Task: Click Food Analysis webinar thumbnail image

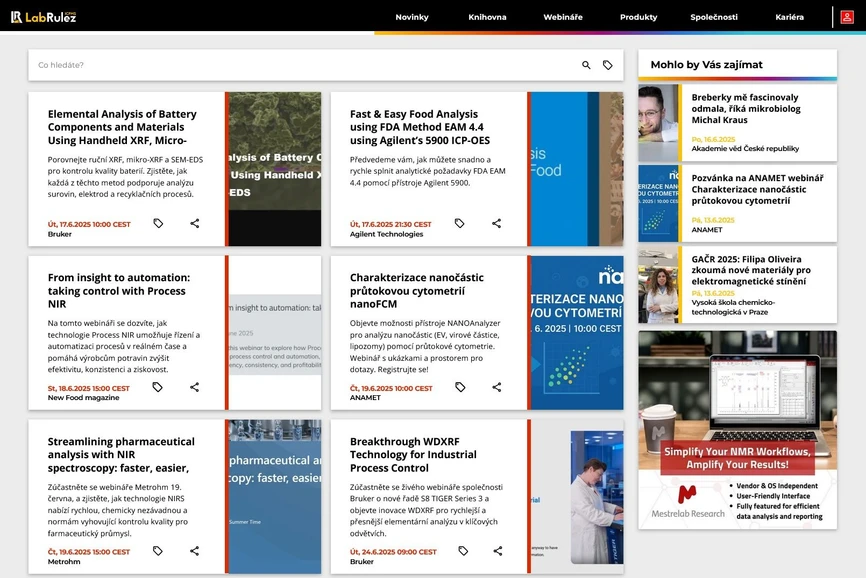Action: 577,169
